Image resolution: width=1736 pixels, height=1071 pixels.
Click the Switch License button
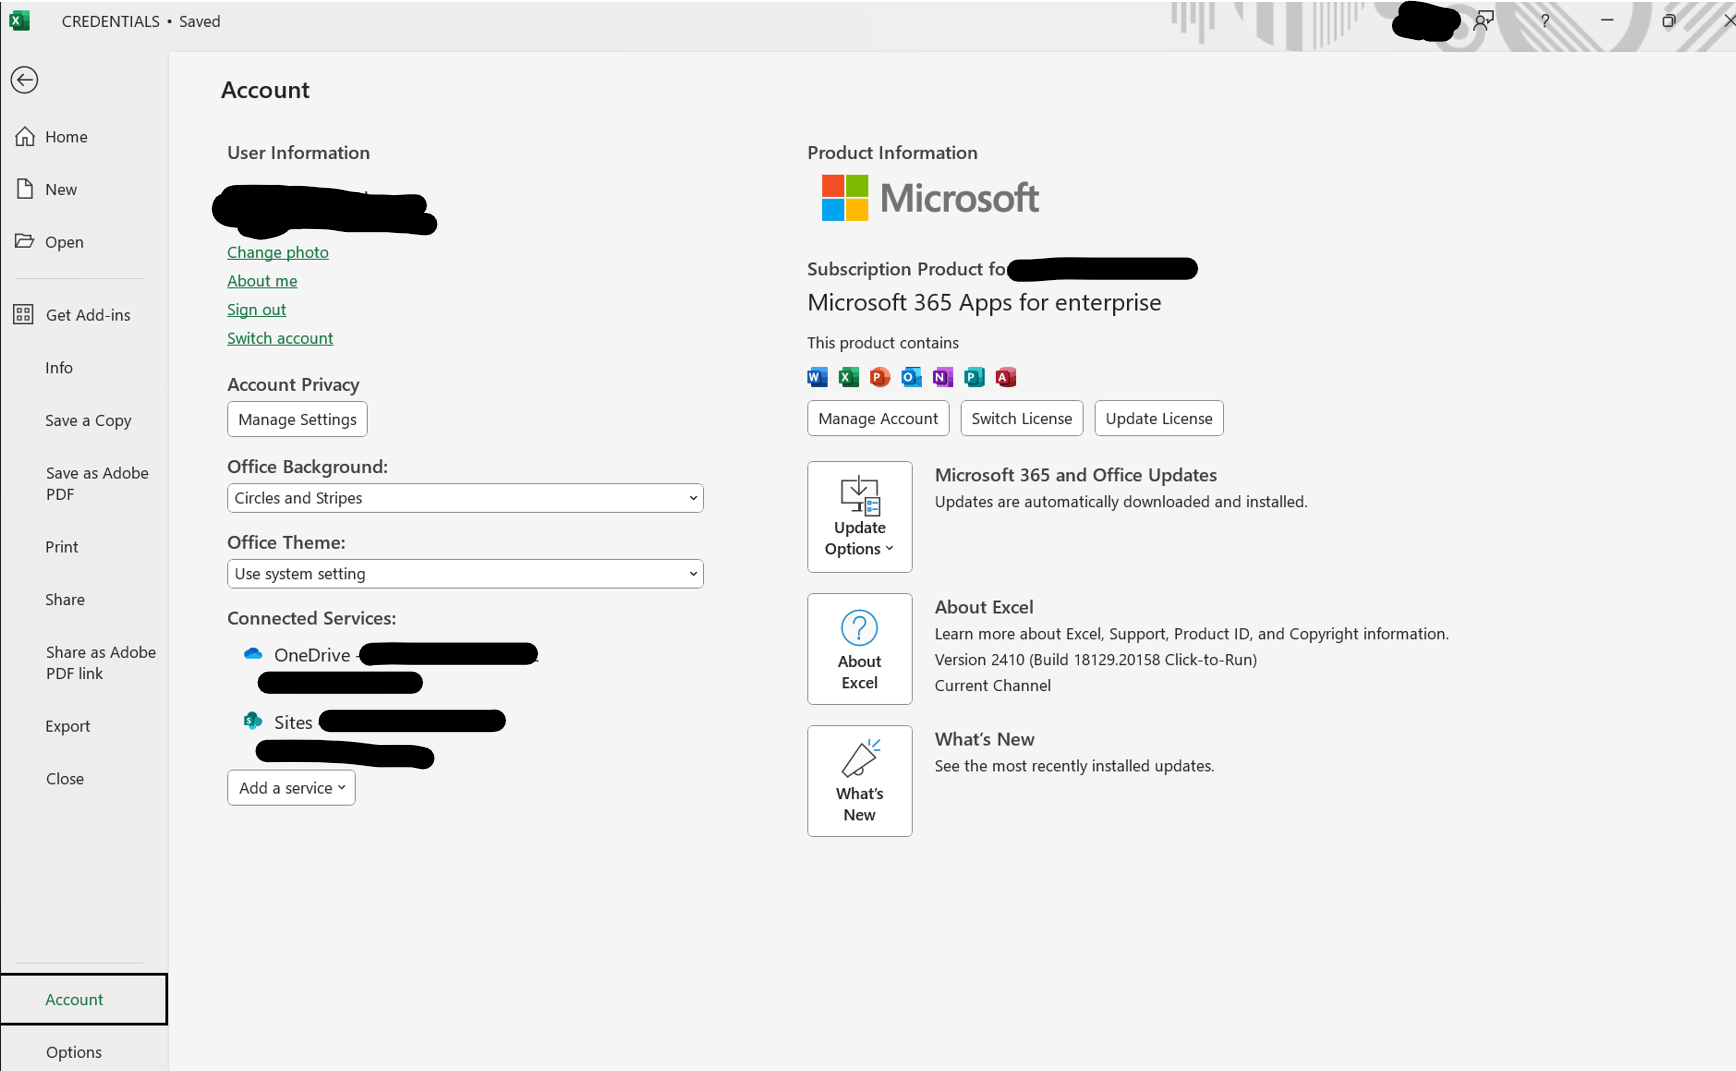click(1022, 418)
